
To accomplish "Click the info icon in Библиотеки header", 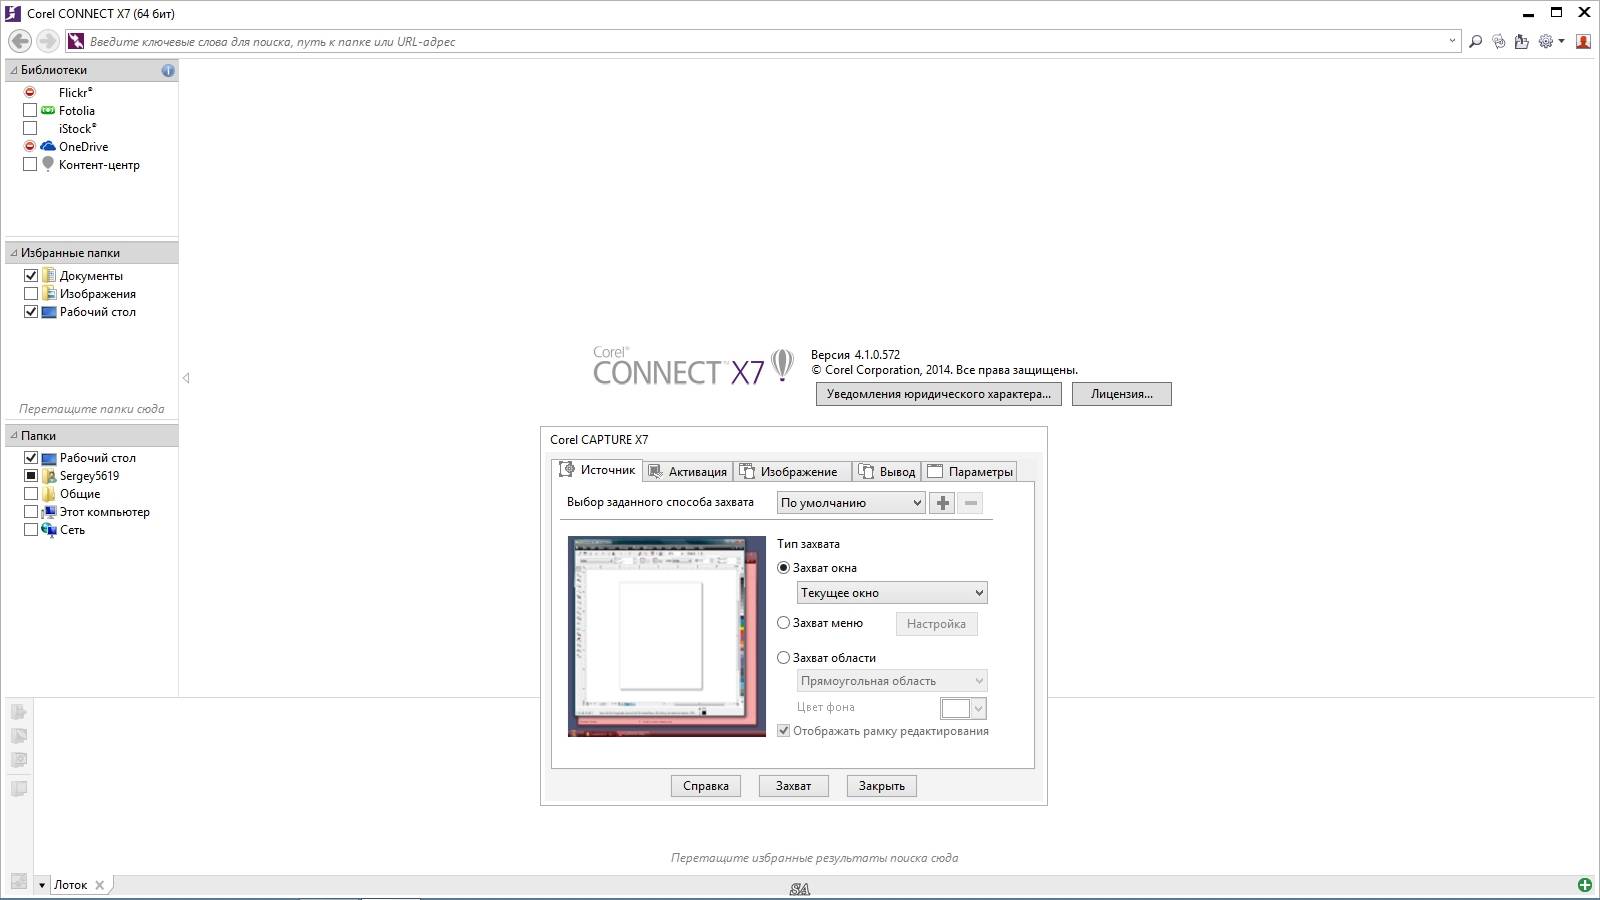I will click(168, 70).
